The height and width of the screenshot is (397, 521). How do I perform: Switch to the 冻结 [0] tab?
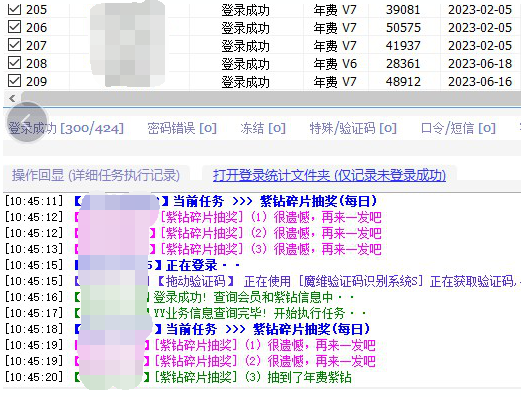[263, 128]
